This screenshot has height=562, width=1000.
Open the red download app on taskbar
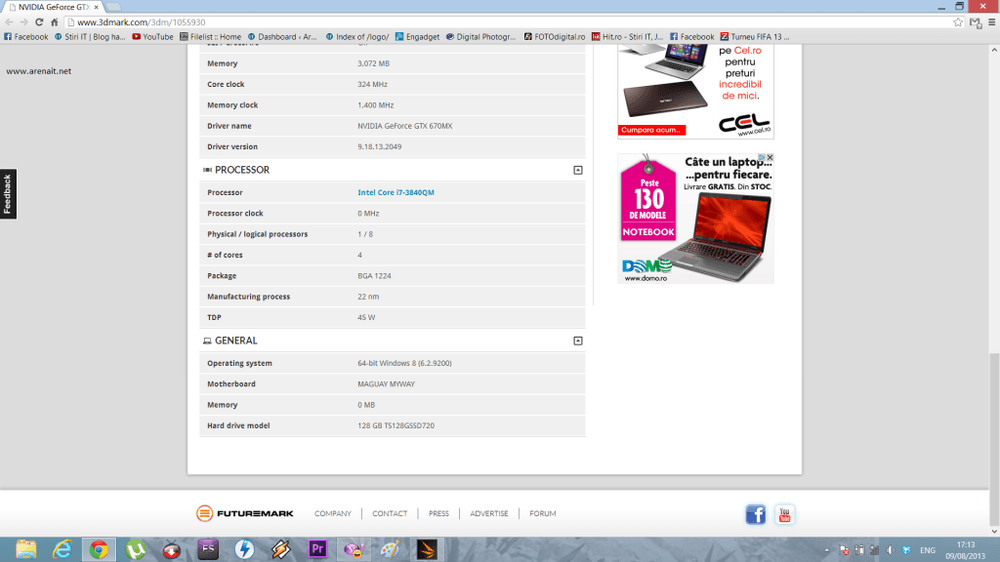pos(172,549)
